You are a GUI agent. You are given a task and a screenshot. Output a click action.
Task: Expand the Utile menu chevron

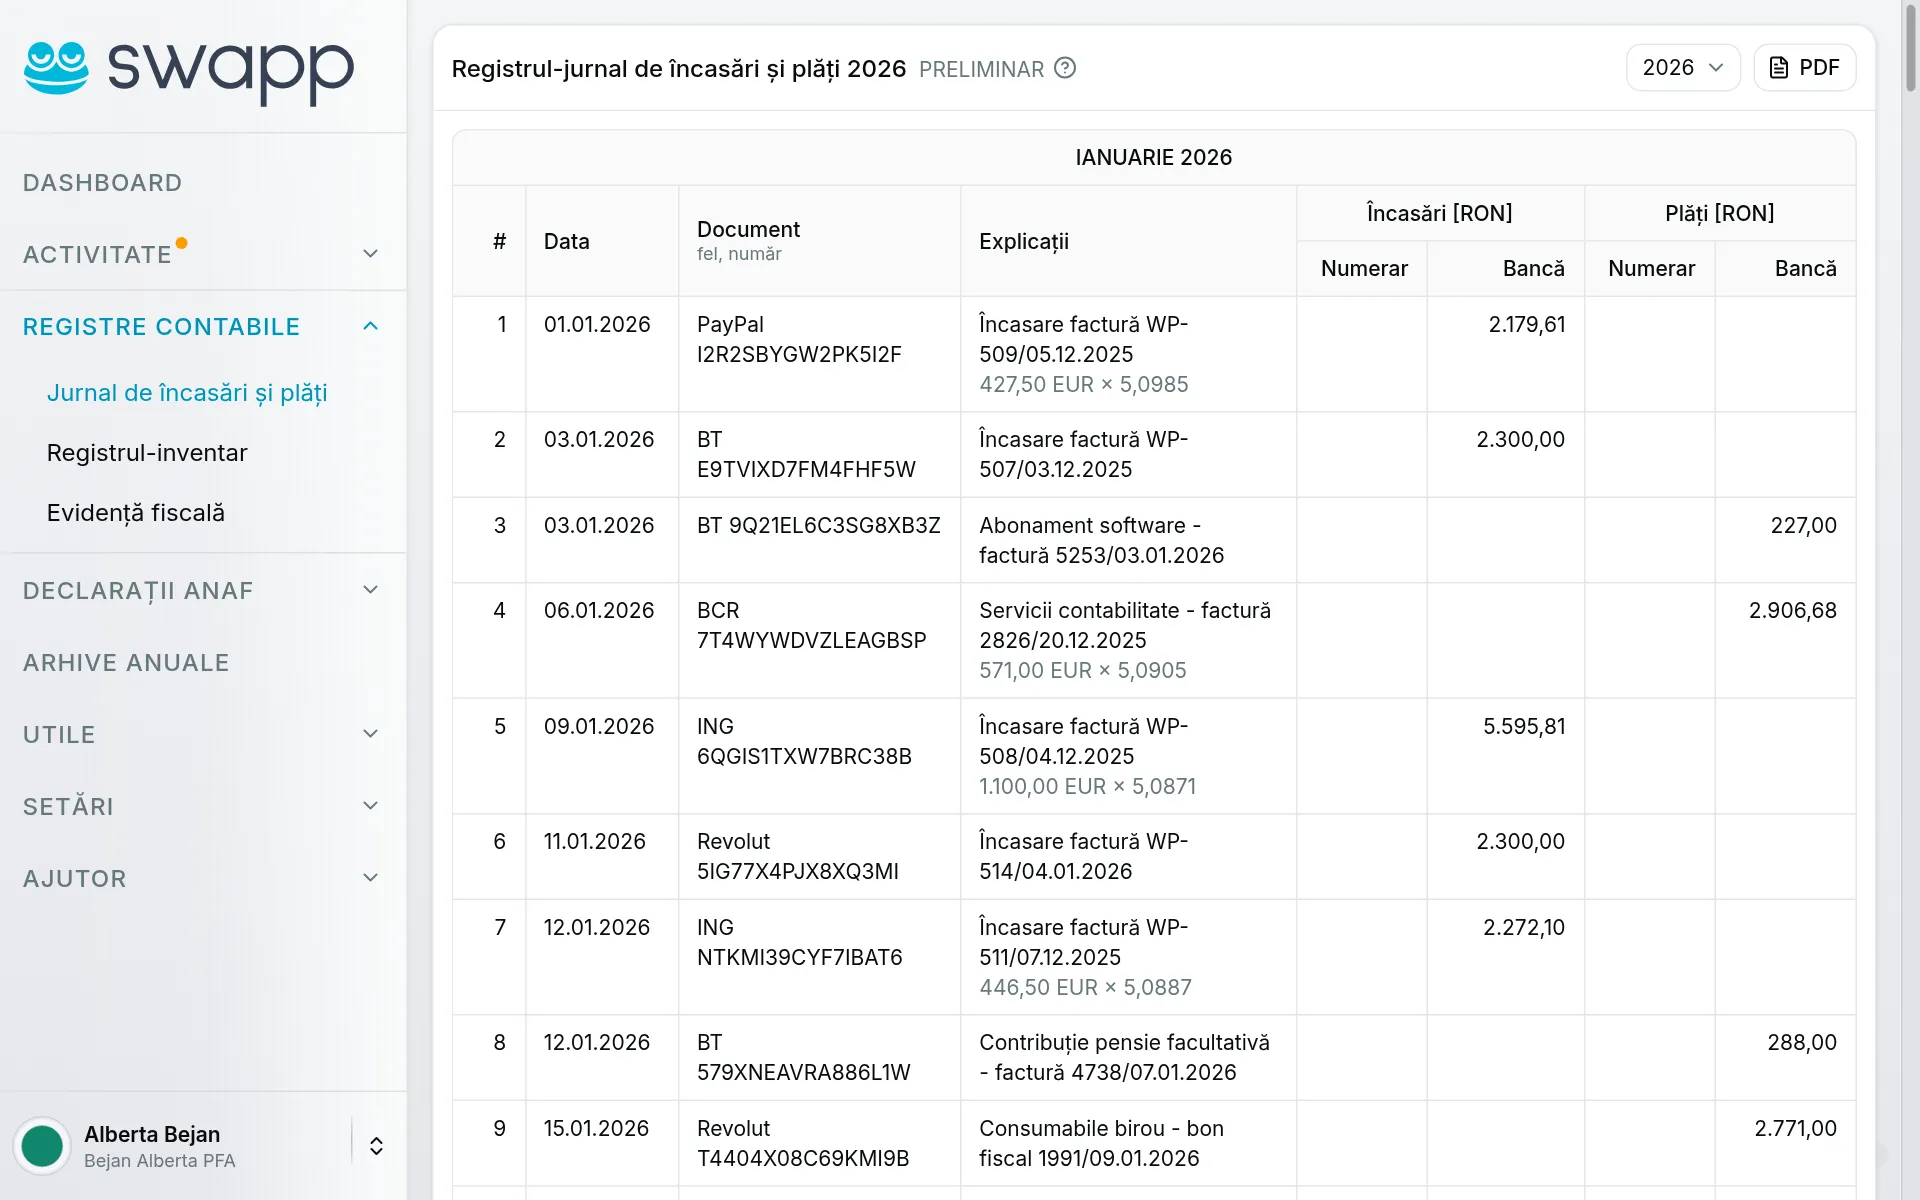(370, 734)
